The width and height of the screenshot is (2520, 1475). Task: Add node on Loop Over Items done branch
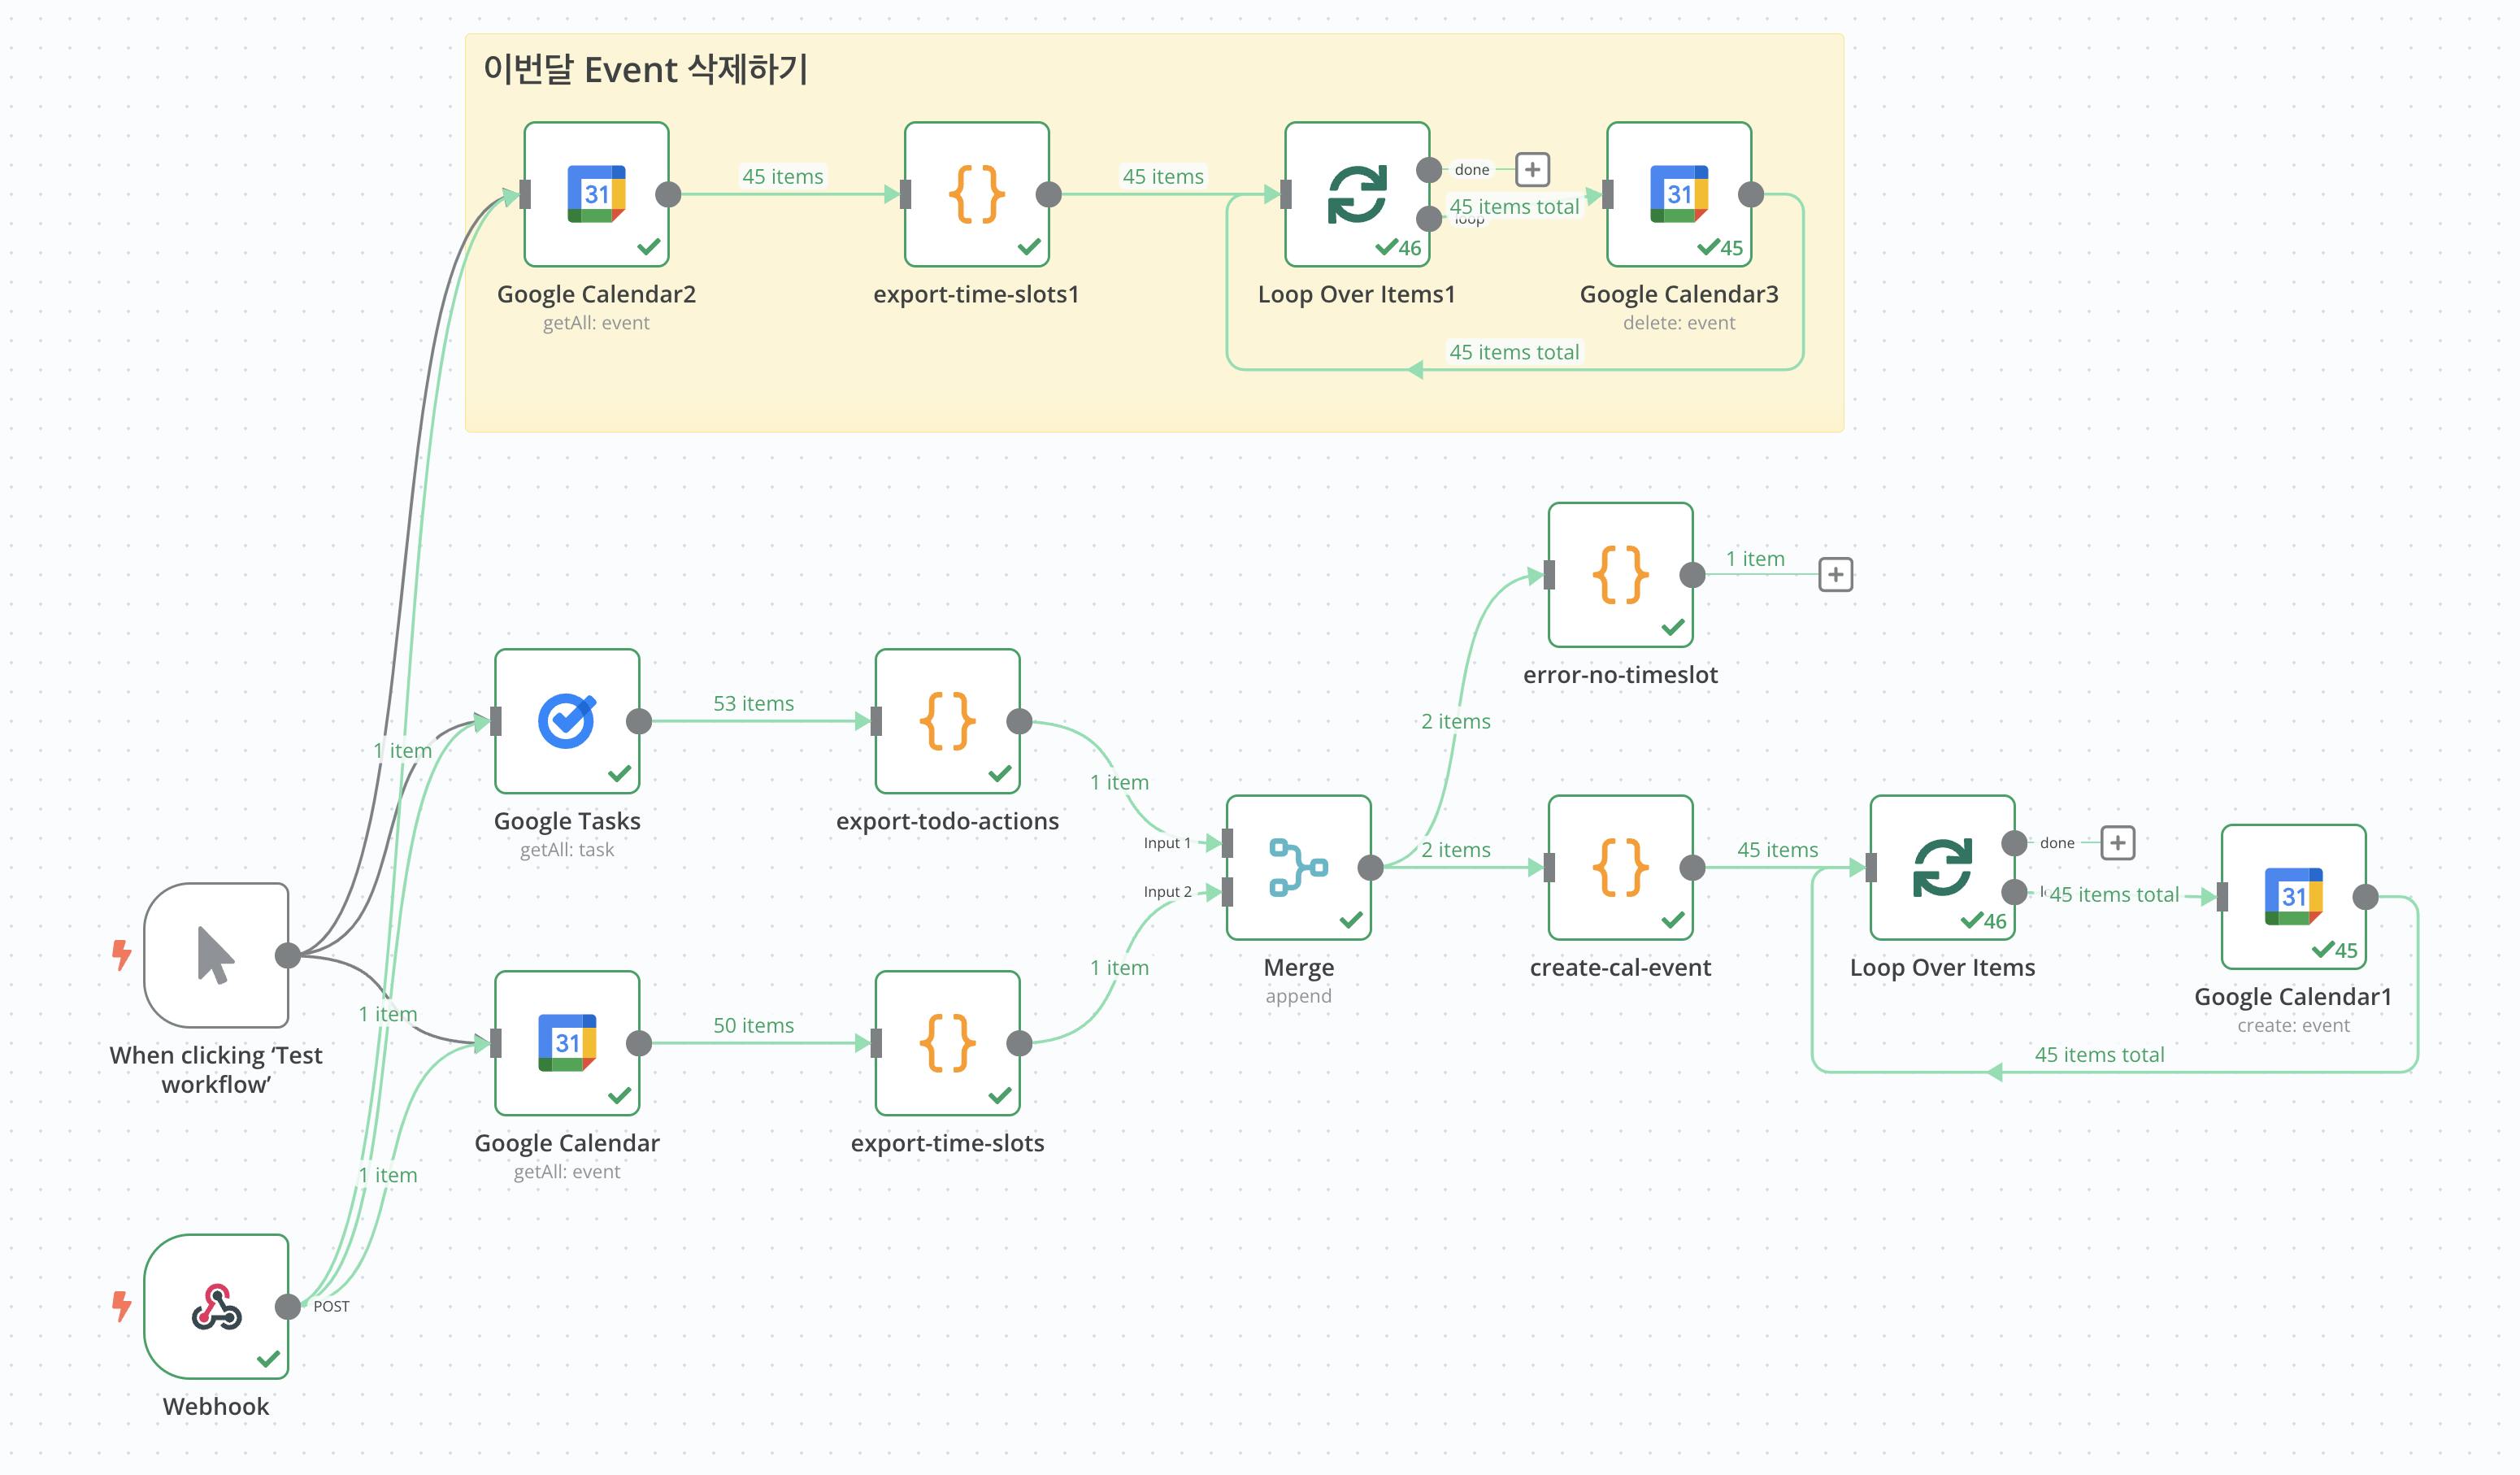(x=2117, y=843)
